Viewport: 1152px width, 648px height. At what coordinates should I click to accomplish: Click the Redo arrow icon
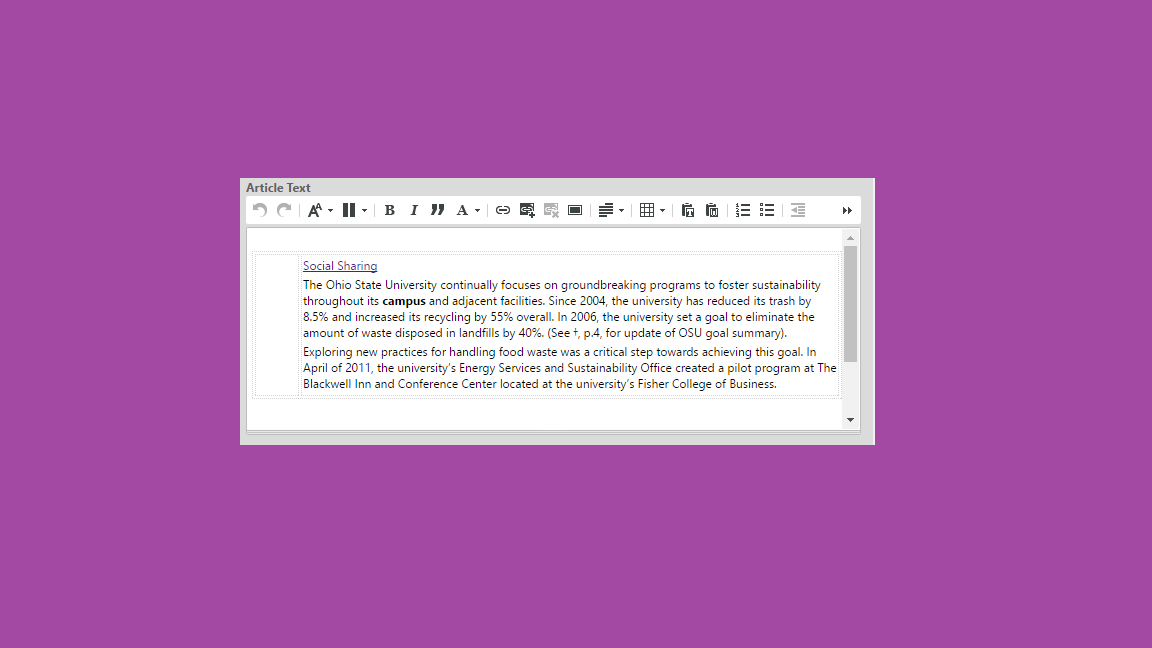(284, 210)
